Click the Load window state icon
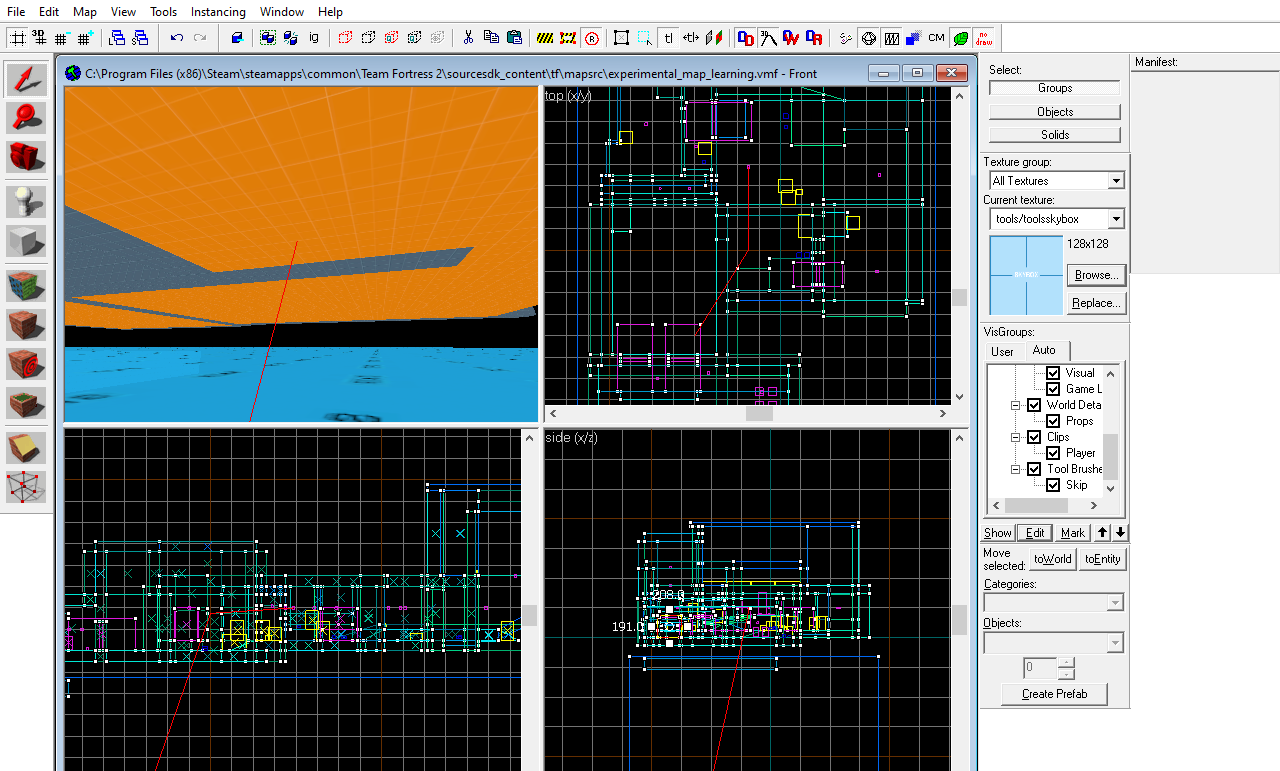The image size is (1280, 771). [117, 38]
